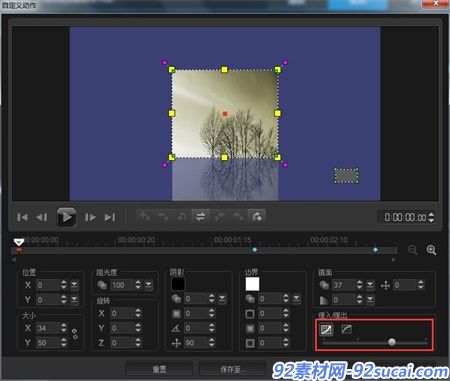The width and height of the screenshot is (450, 381).
Task: Select the red start keyframe on the timeline
Action: click(19, 250)
